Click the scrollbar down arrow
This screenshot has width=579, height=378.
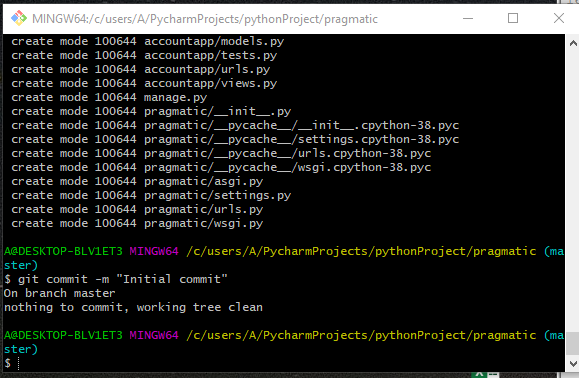(573, 364)
